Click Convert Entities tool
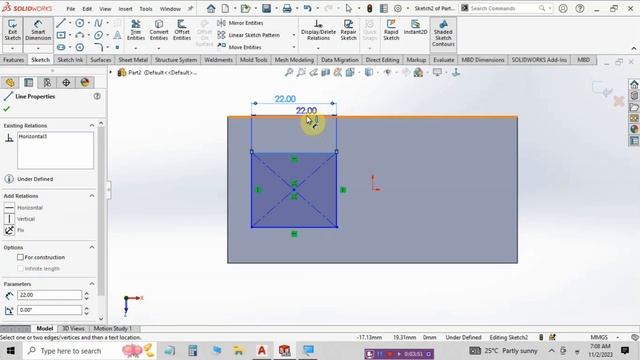 159,30
